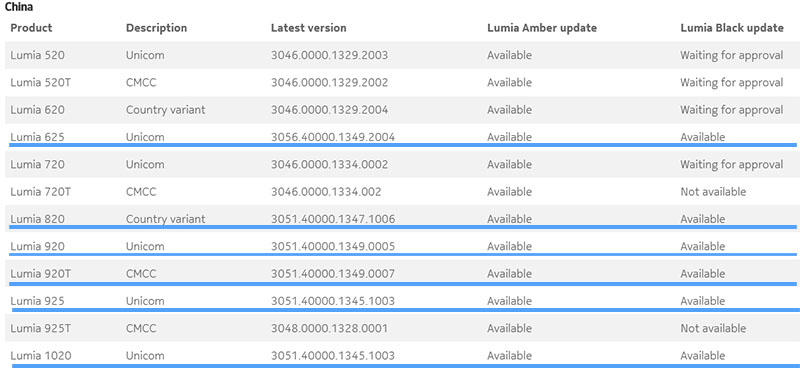Click Lumia 1020 Black update Available status
The image size is (800, 376).
coord(703,356)
